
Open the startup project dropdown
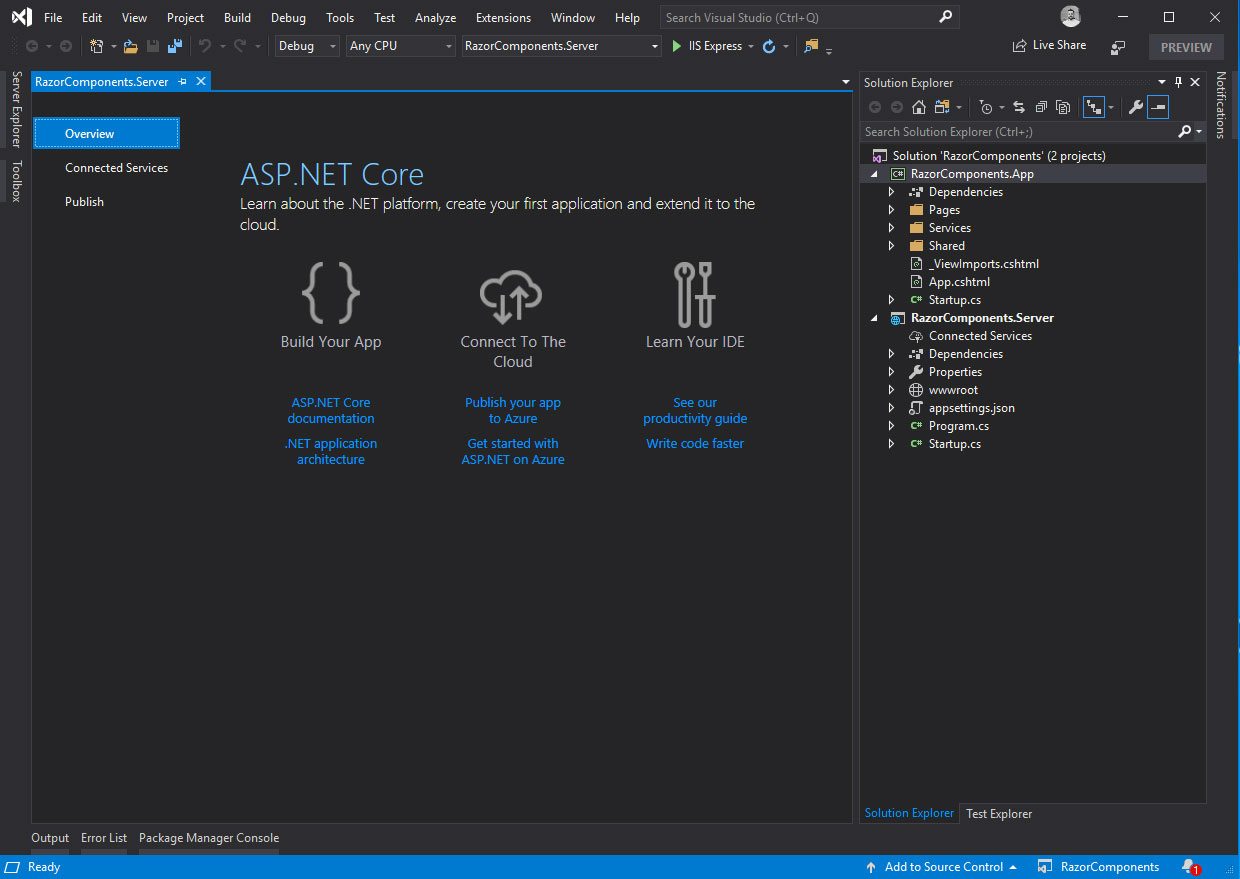tap(562, 46)
